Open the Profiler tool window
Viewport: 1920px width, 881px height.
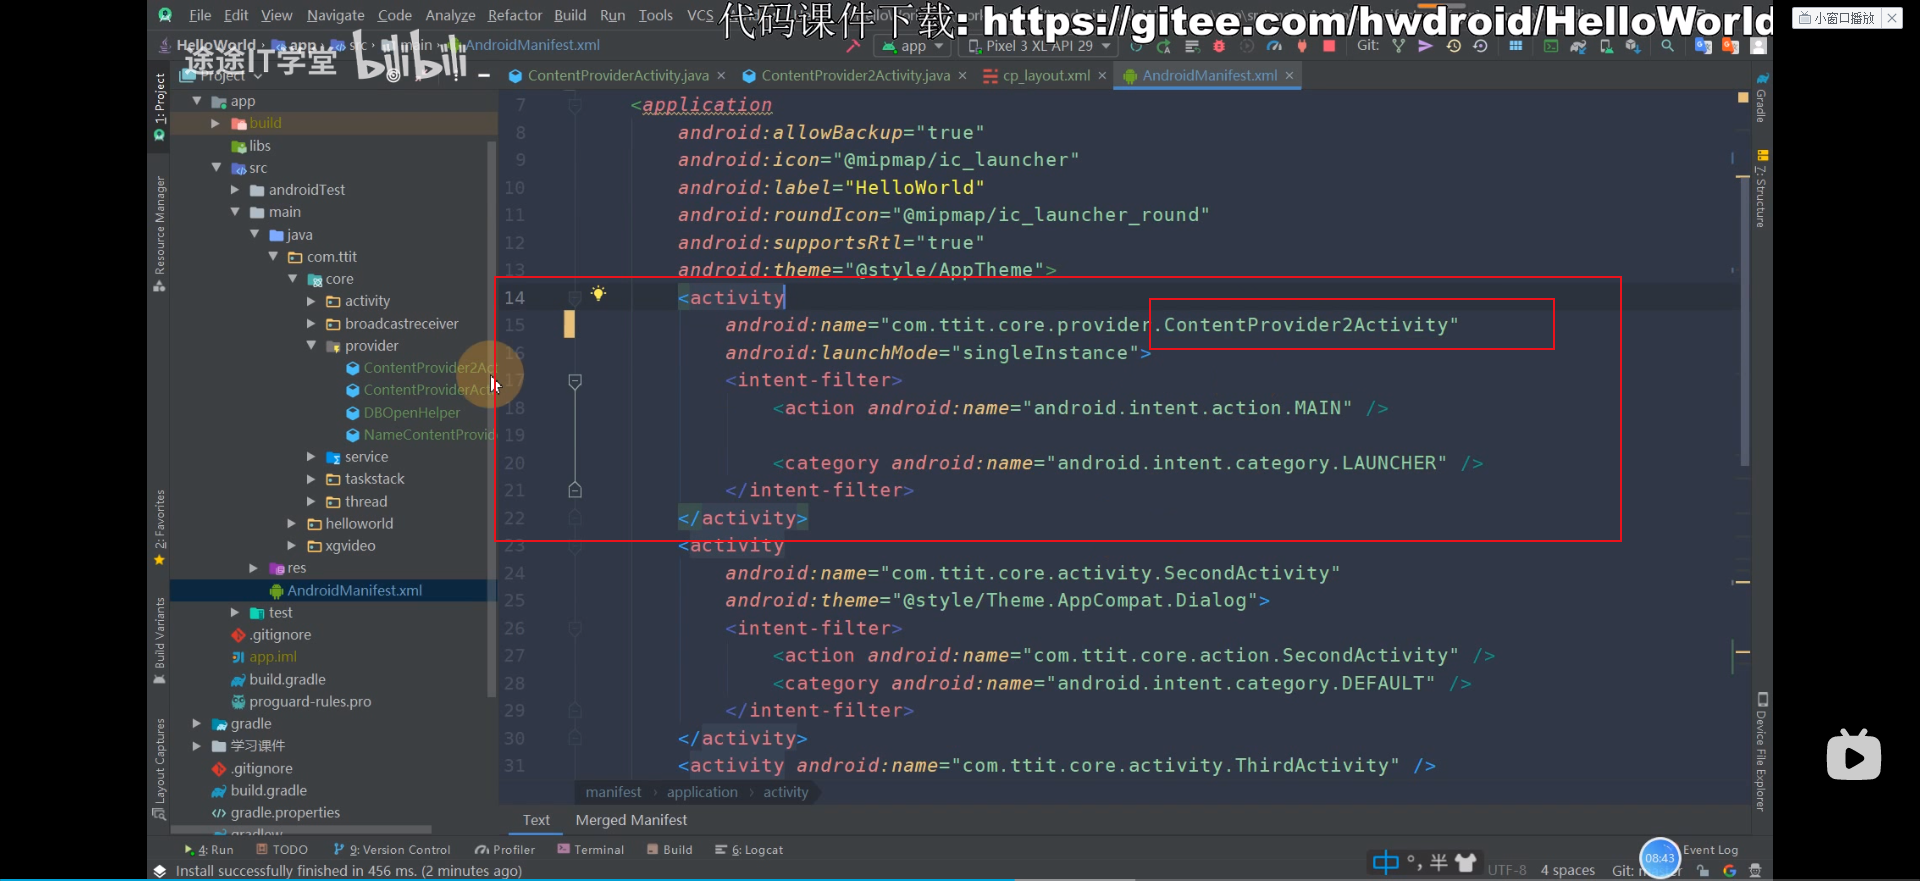coord(505,850)
